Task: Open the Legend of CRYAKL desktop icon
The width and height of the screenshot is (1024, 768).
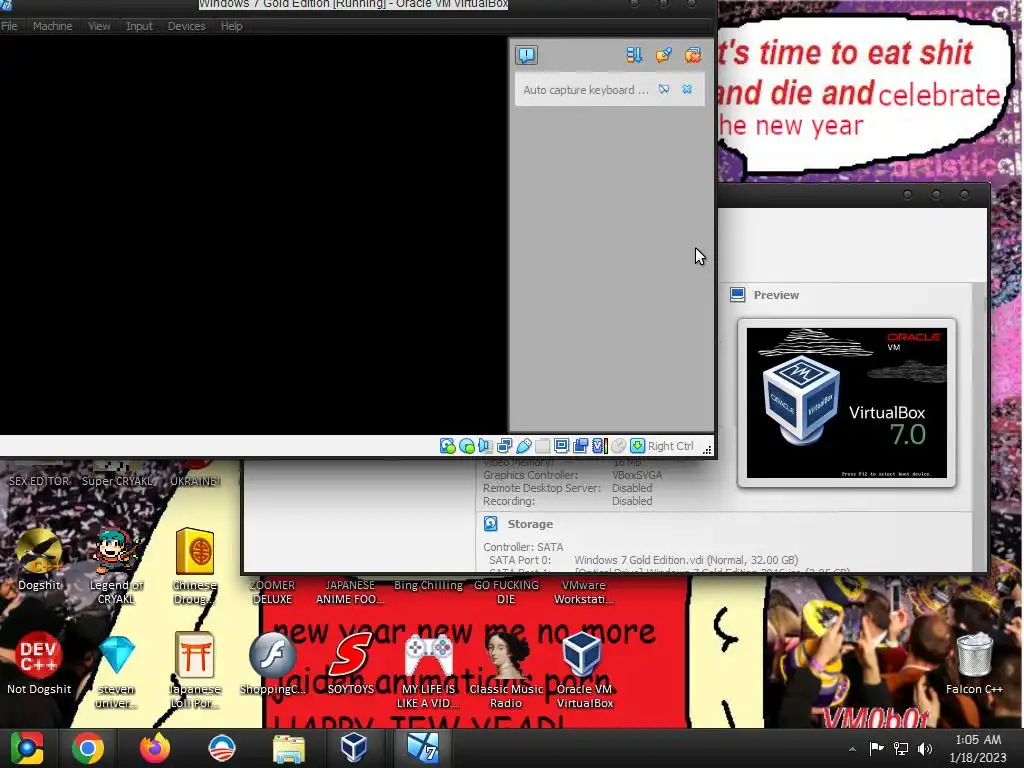Action: click(x=116, y=566)
